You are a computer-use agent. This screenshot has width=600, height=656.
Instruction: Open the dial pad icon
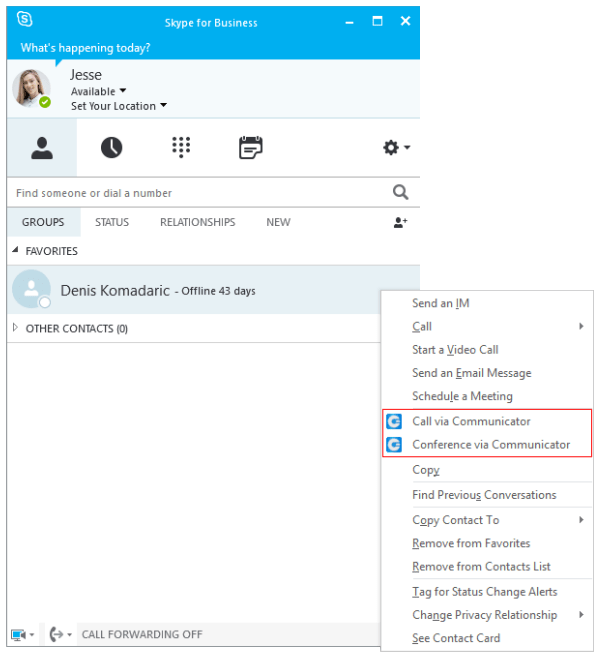[x=181, y=147]
